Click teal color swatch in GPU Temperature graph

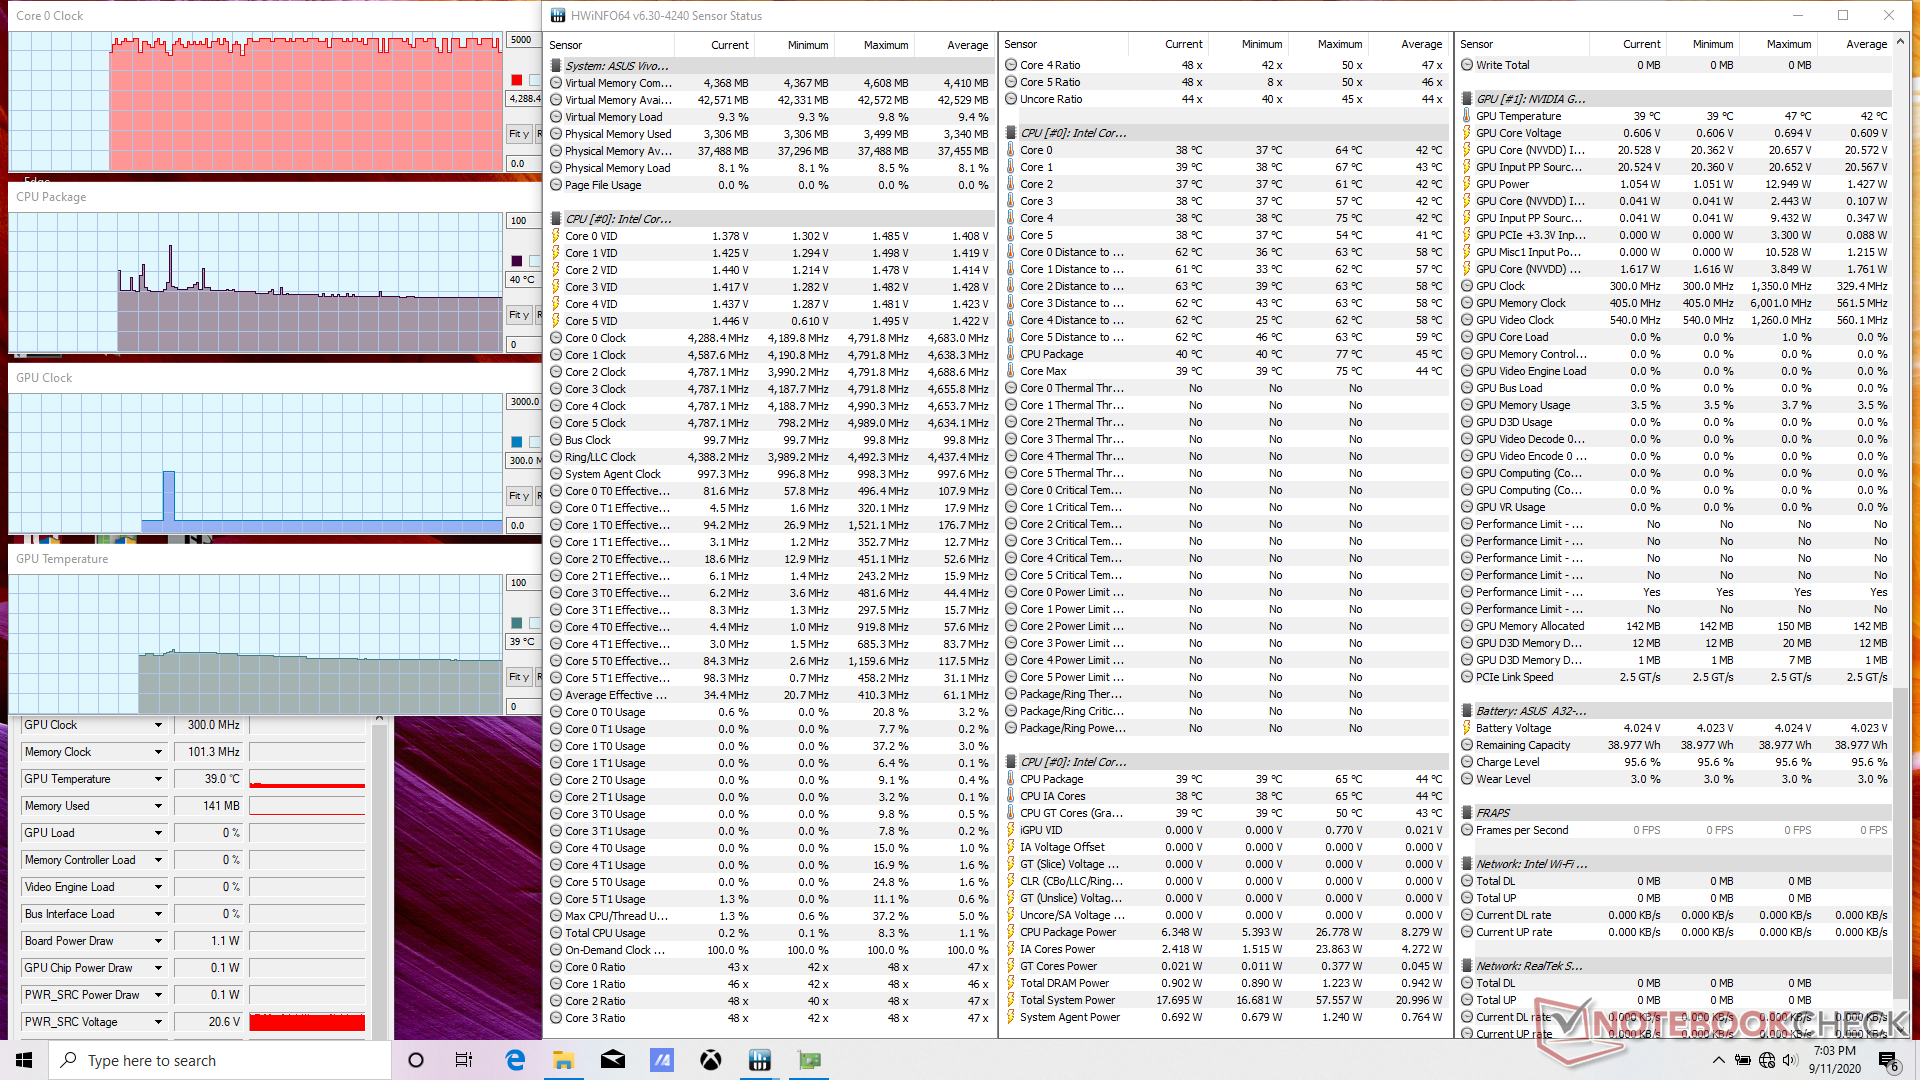[516, 623]
